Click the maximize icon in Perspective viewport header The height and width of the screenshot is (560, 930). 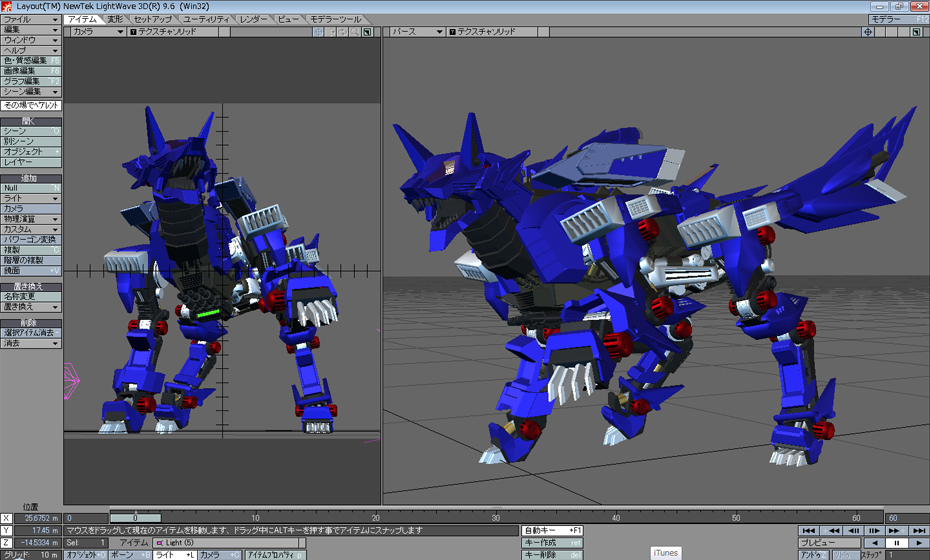pyautogui.click(x=916, y=31)
